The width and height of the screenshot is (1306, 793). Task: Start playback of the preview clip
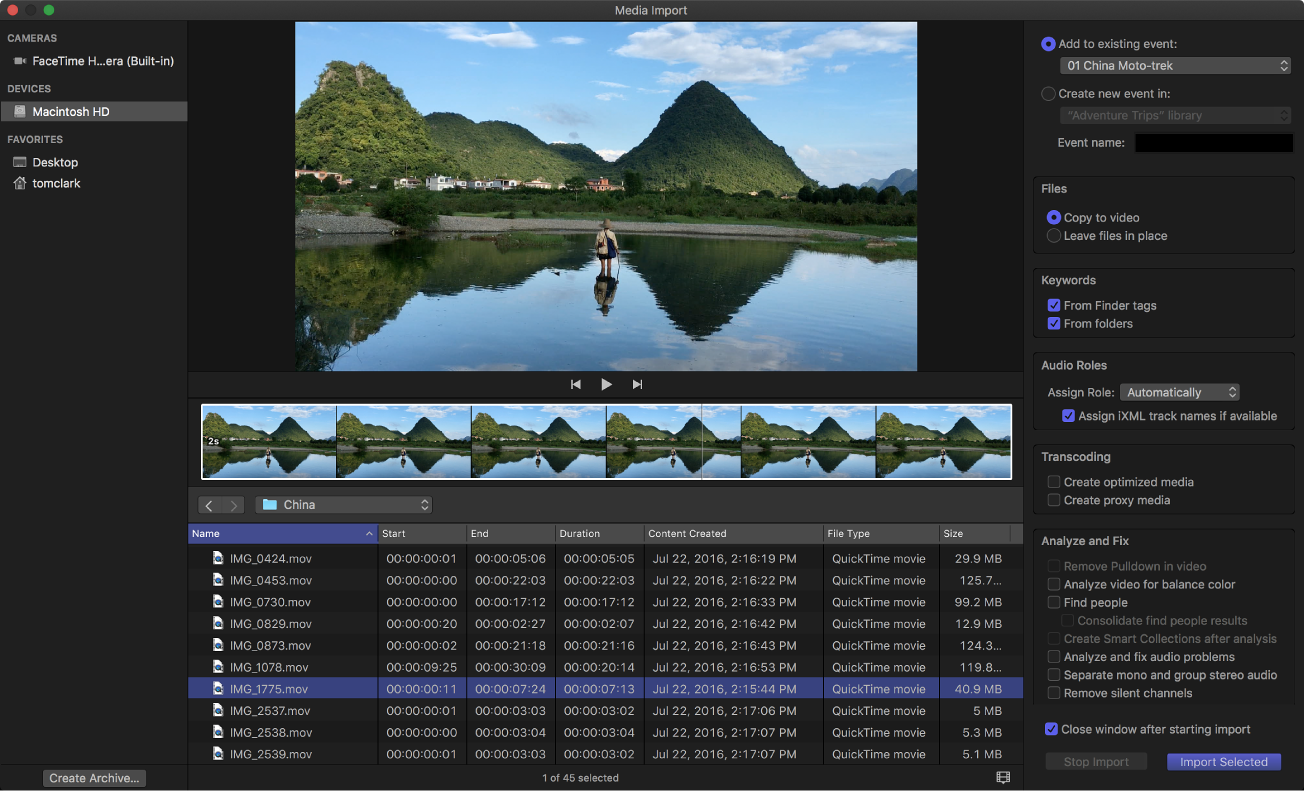[x=606, y=383]
